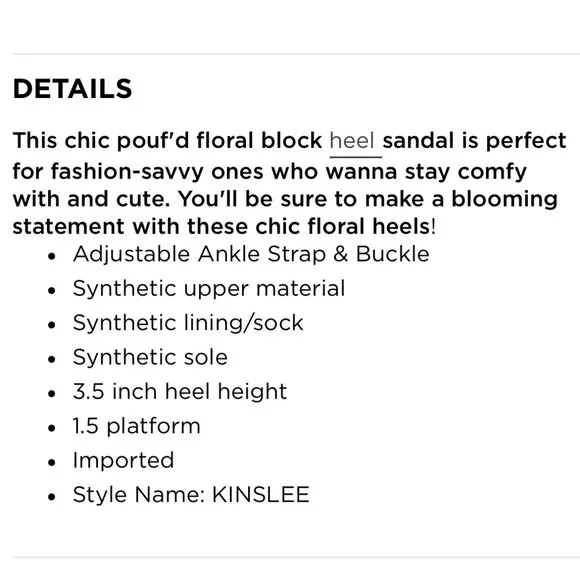Click the 'blooming' word in description
The width and height of the screenshot is (580, 580).
click(x=505, y=200)
